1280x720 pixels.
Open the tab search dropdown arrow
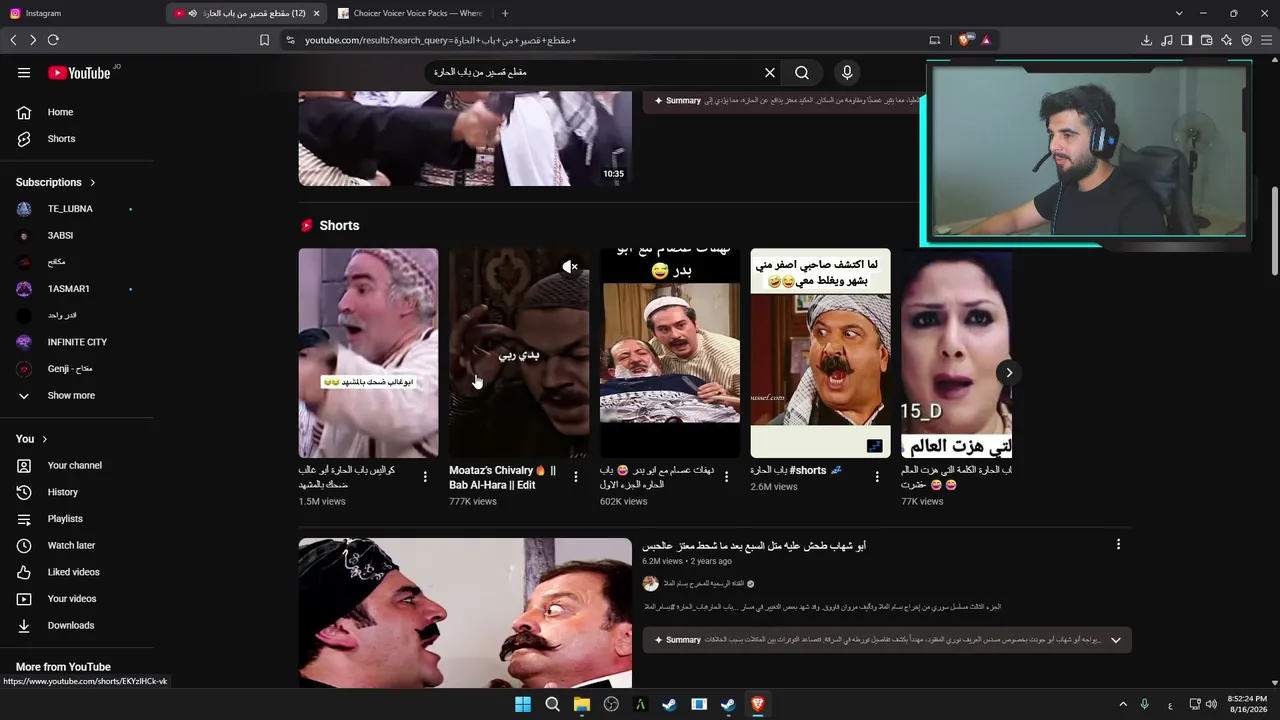pos(1179,13)
